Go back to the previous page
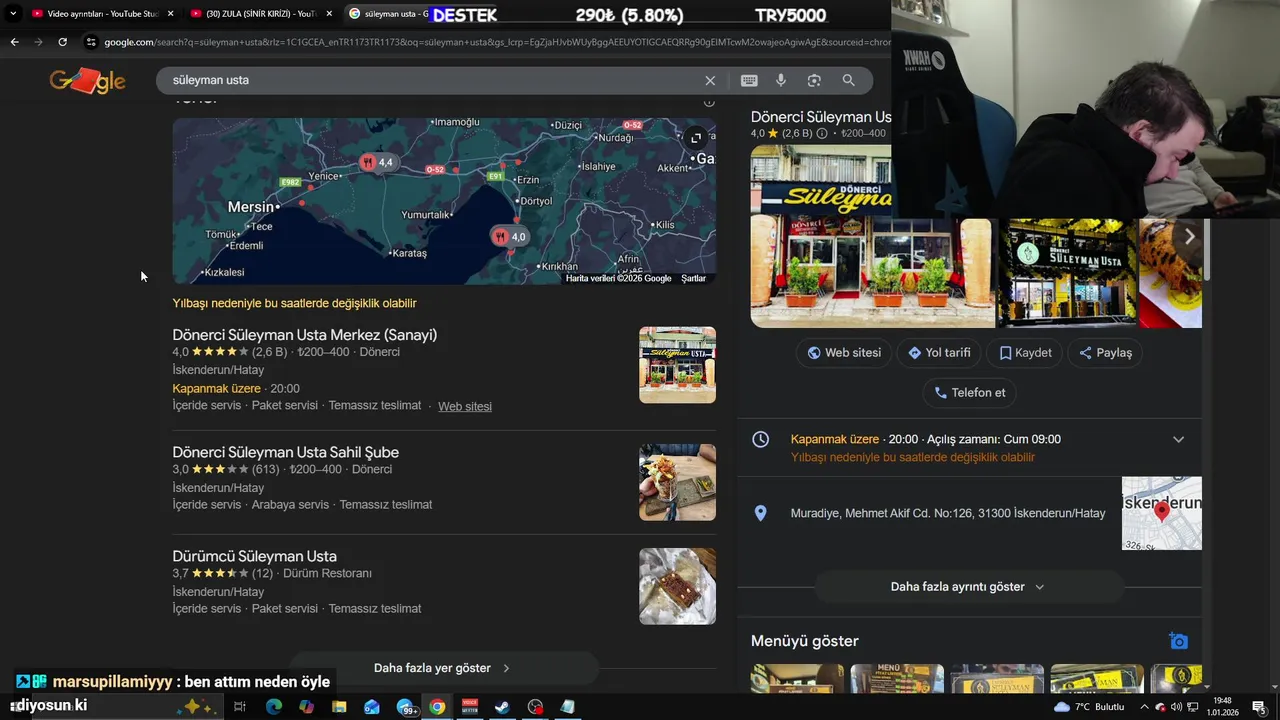This screenshot has width=1280, height=720. pos(14,42)
